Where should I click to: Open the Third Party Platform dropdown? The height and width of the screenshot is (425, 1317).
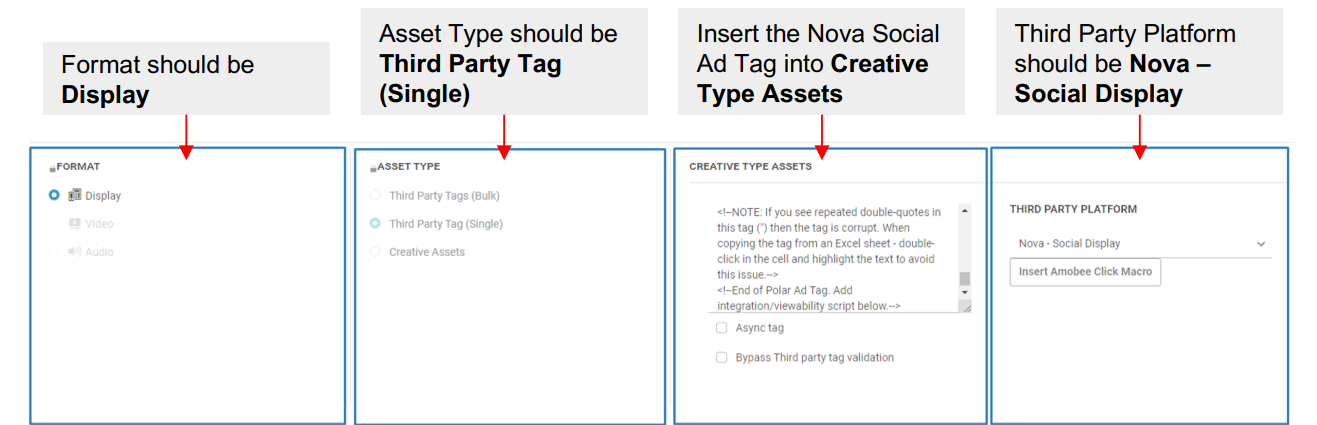pyautogui.click(x=1140, y=244)
